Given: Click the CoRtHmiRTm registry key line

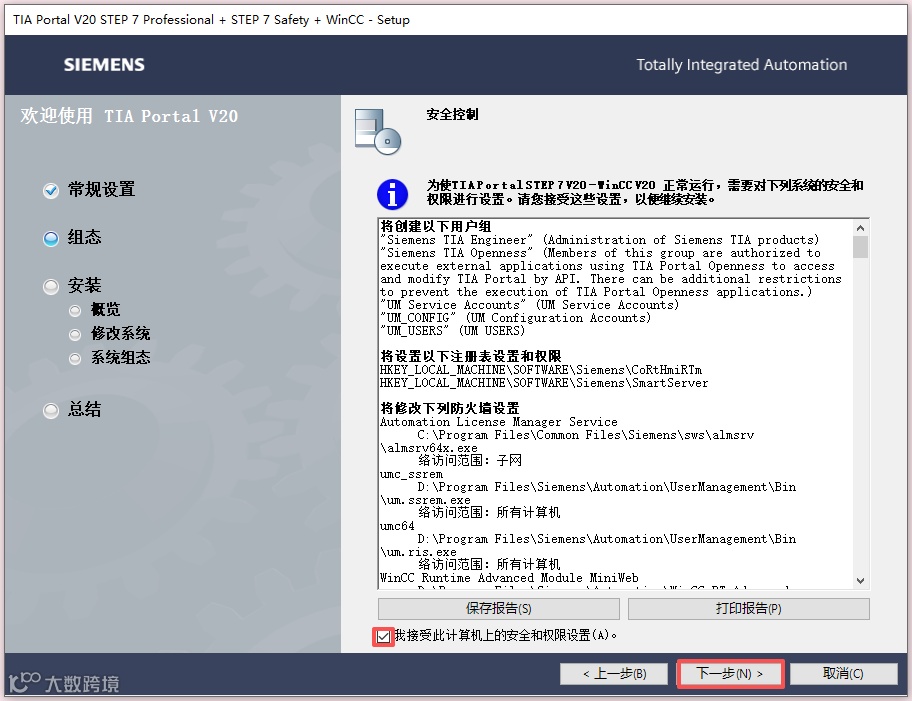Looking at the screenshot, I should click(x=541, y=370).
